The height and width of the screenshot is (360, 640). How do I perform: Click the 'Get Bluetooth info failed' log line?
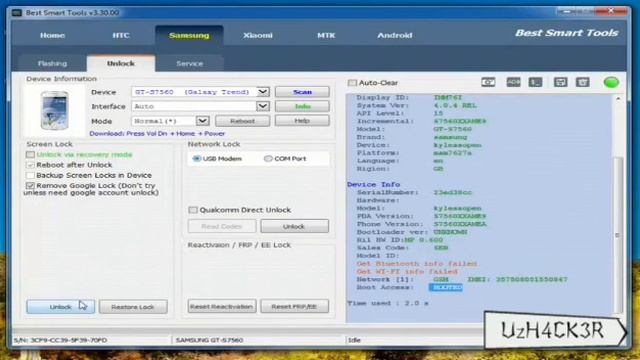tap(417, 264)
